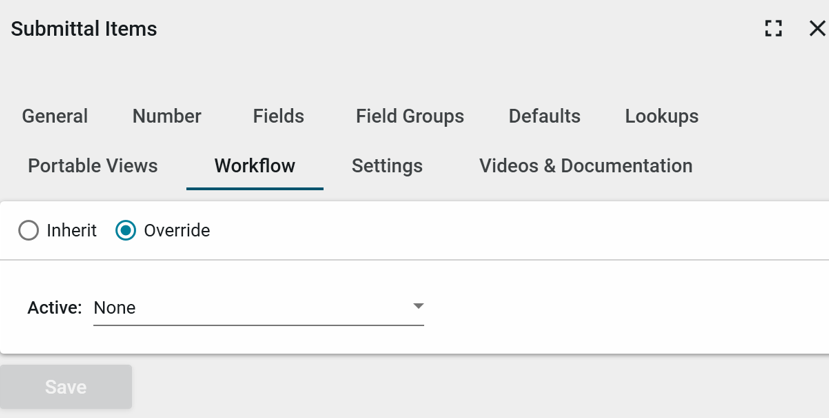Viewport: 829px width, 418px height.
Task: Show the Portable Views tab
Action: [x=93, y=166]
